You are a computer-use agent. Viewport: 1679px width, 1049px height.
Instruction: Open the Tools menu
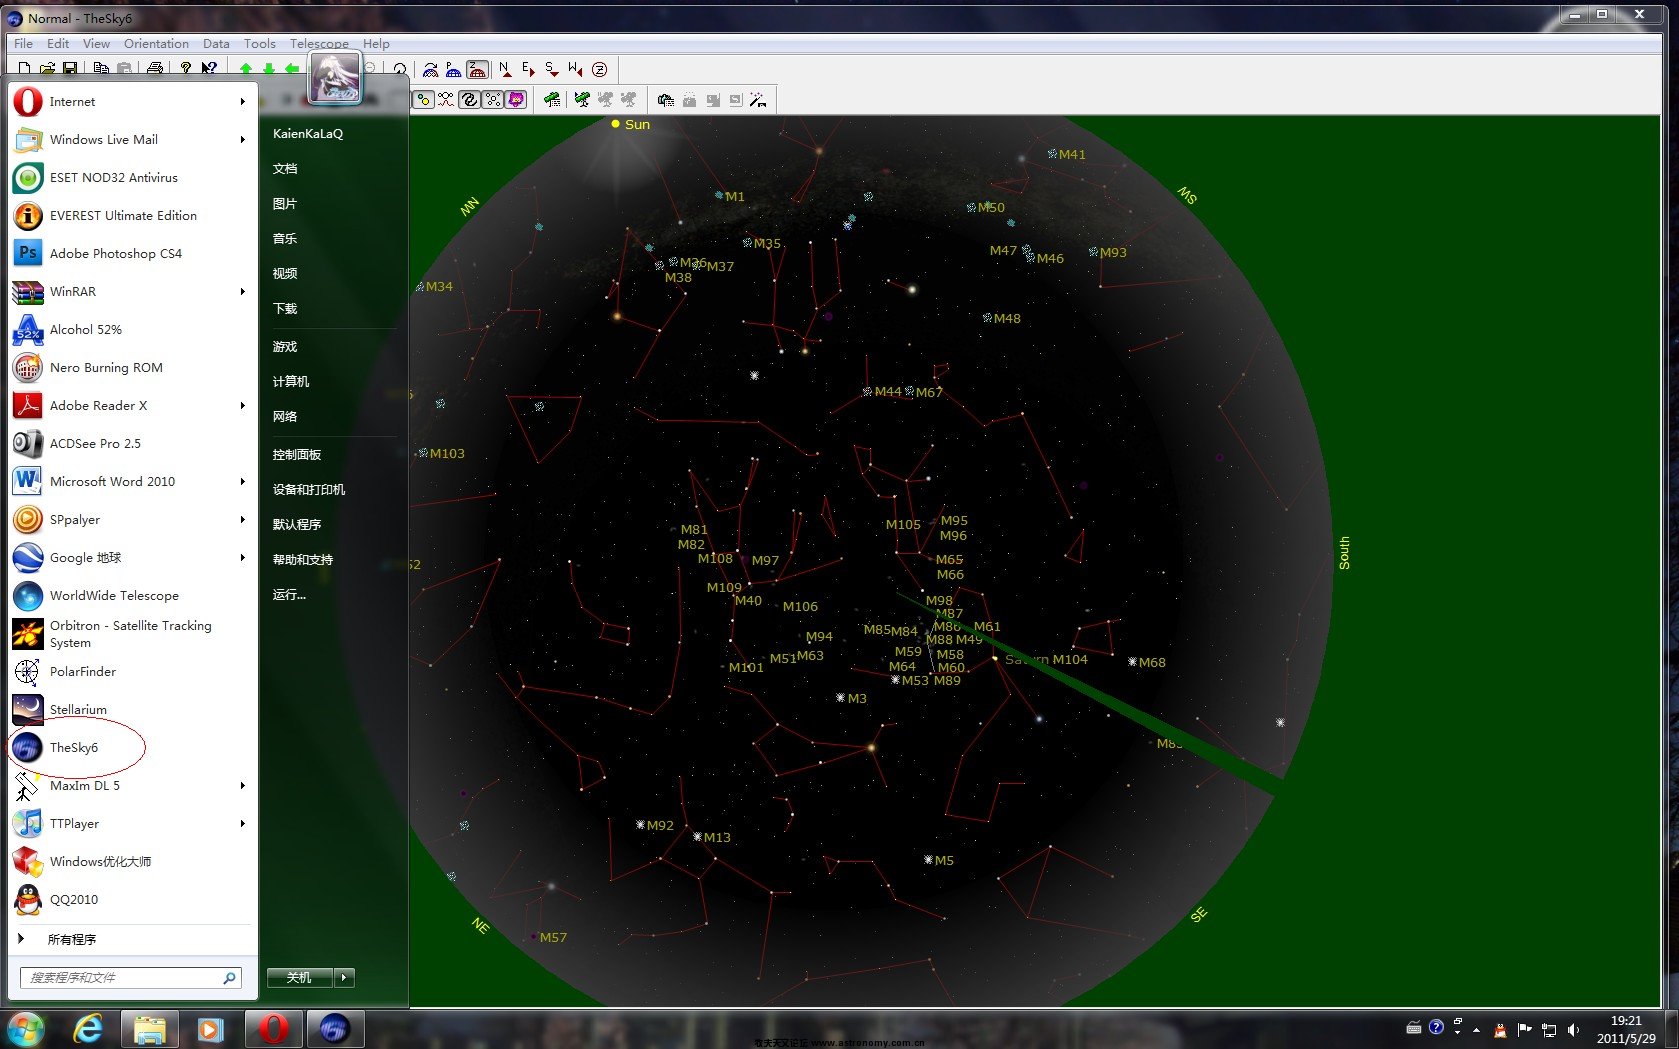pos(259,43)
